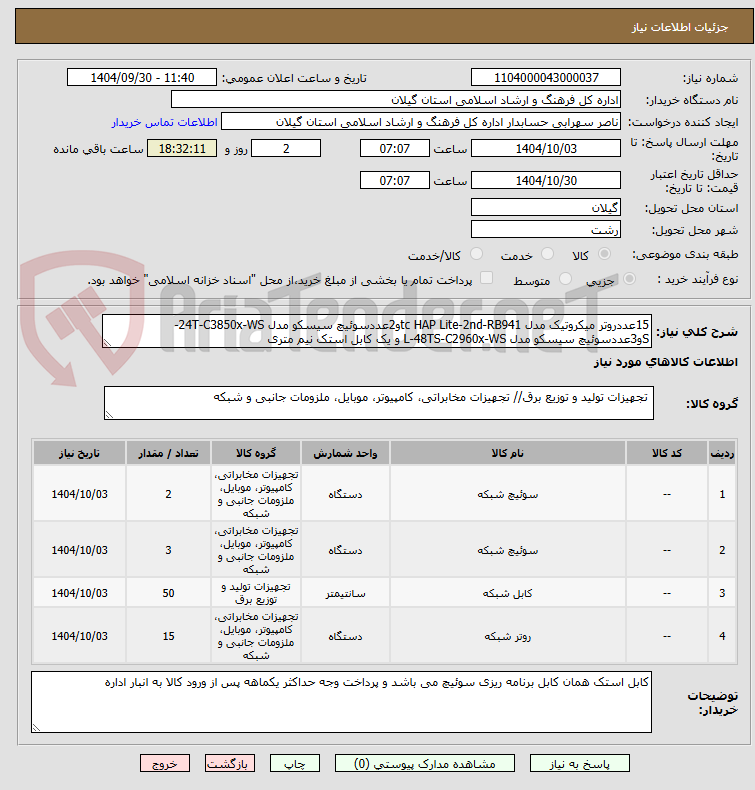The image size is (755, 790).
Task: Click the response deadline date 1404/10/03 field
Action: point(546,149)
